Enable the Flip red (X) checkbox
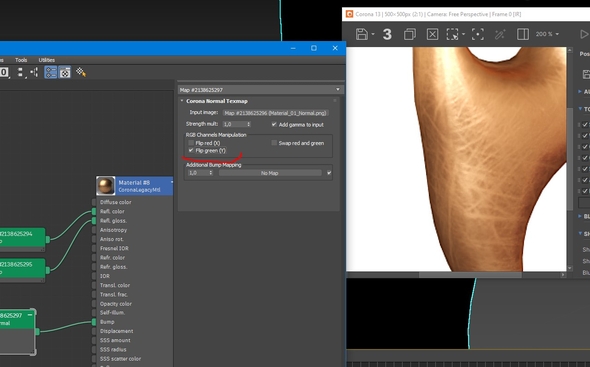Screen dimensions: 590x367 (191, 143)
